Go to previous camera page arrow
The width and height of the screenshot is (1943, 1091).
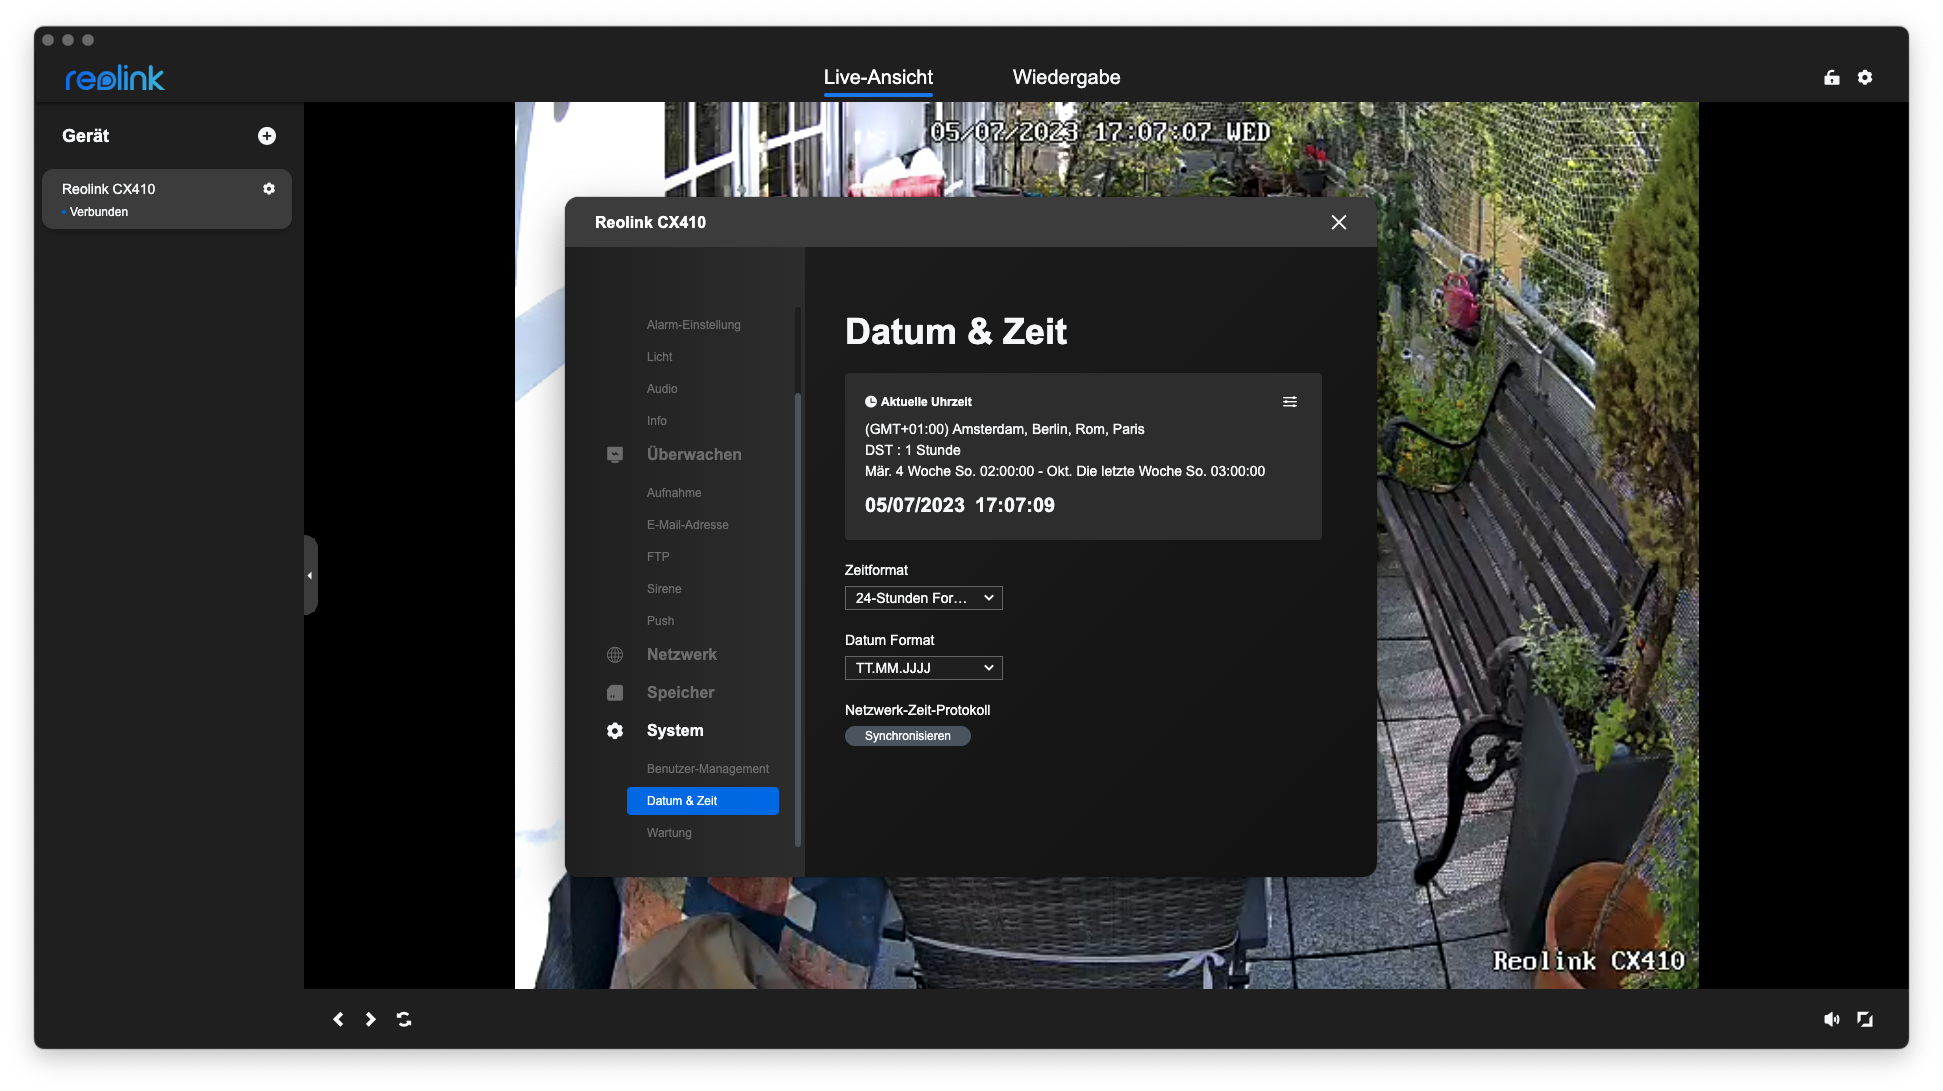click(338, 1019)
